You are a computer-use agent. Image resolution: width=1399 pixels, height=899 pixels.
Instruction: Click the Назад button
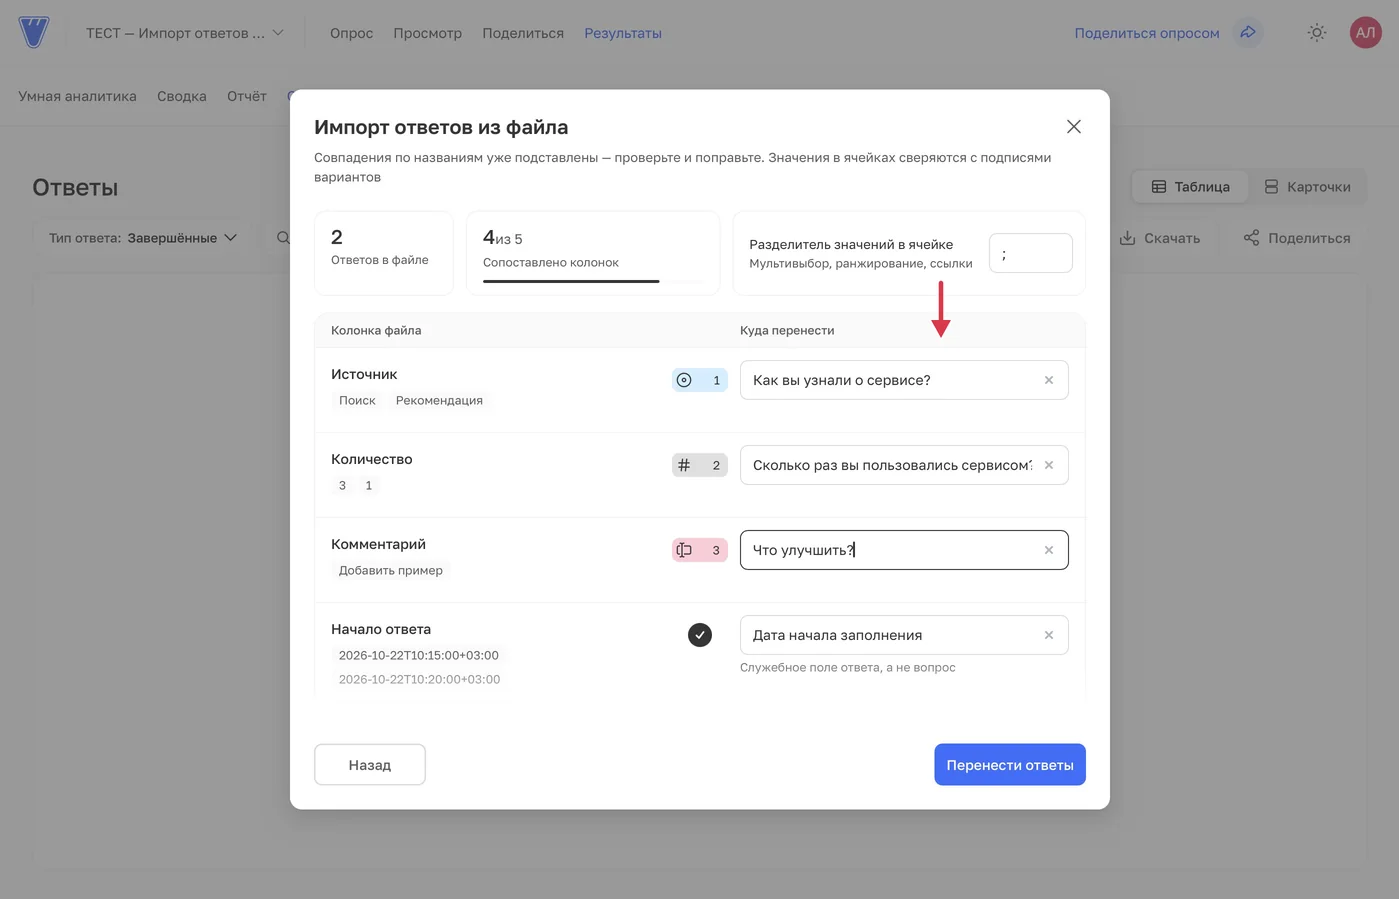pos(370,765)
